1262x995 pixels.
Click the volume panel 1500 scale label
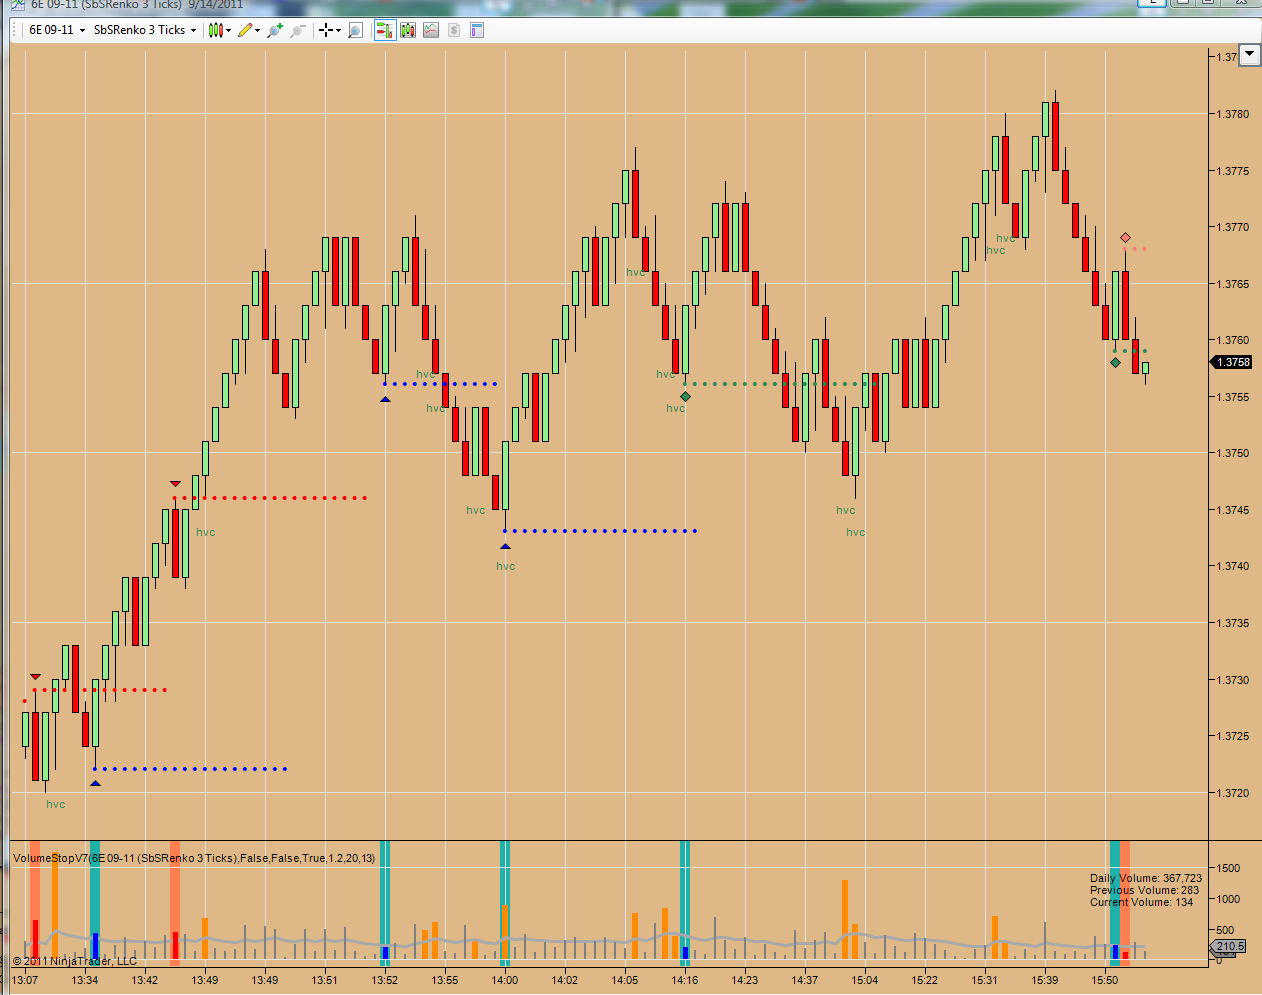point(1229,868)
